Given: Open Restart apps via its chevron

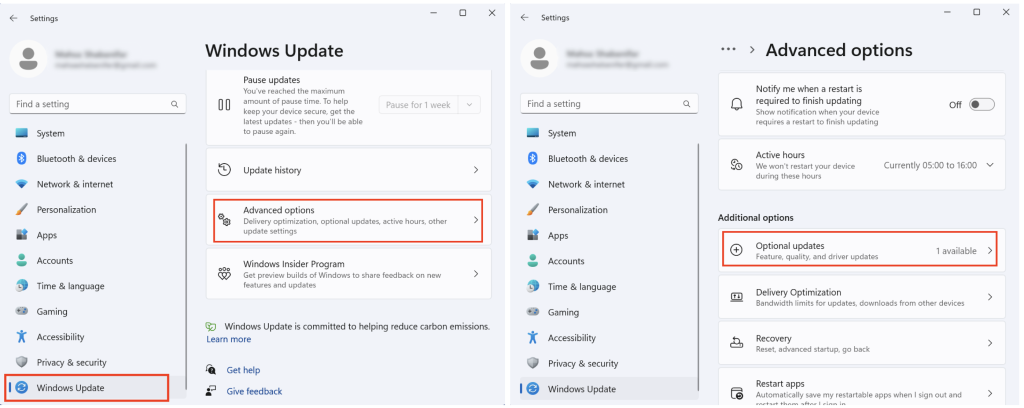Looking at the screenshot, I should [x=990, y=393].
